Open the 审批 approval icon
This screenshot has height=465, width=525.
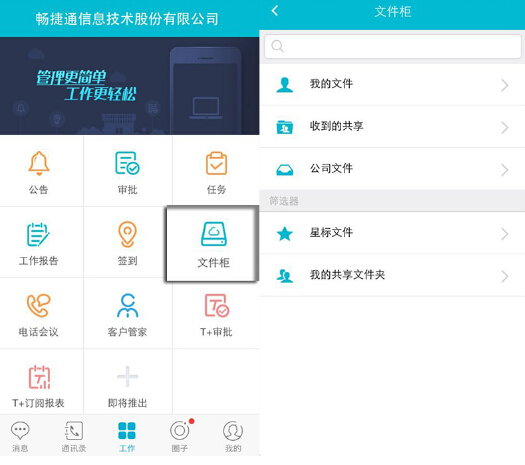pos(127,163)
